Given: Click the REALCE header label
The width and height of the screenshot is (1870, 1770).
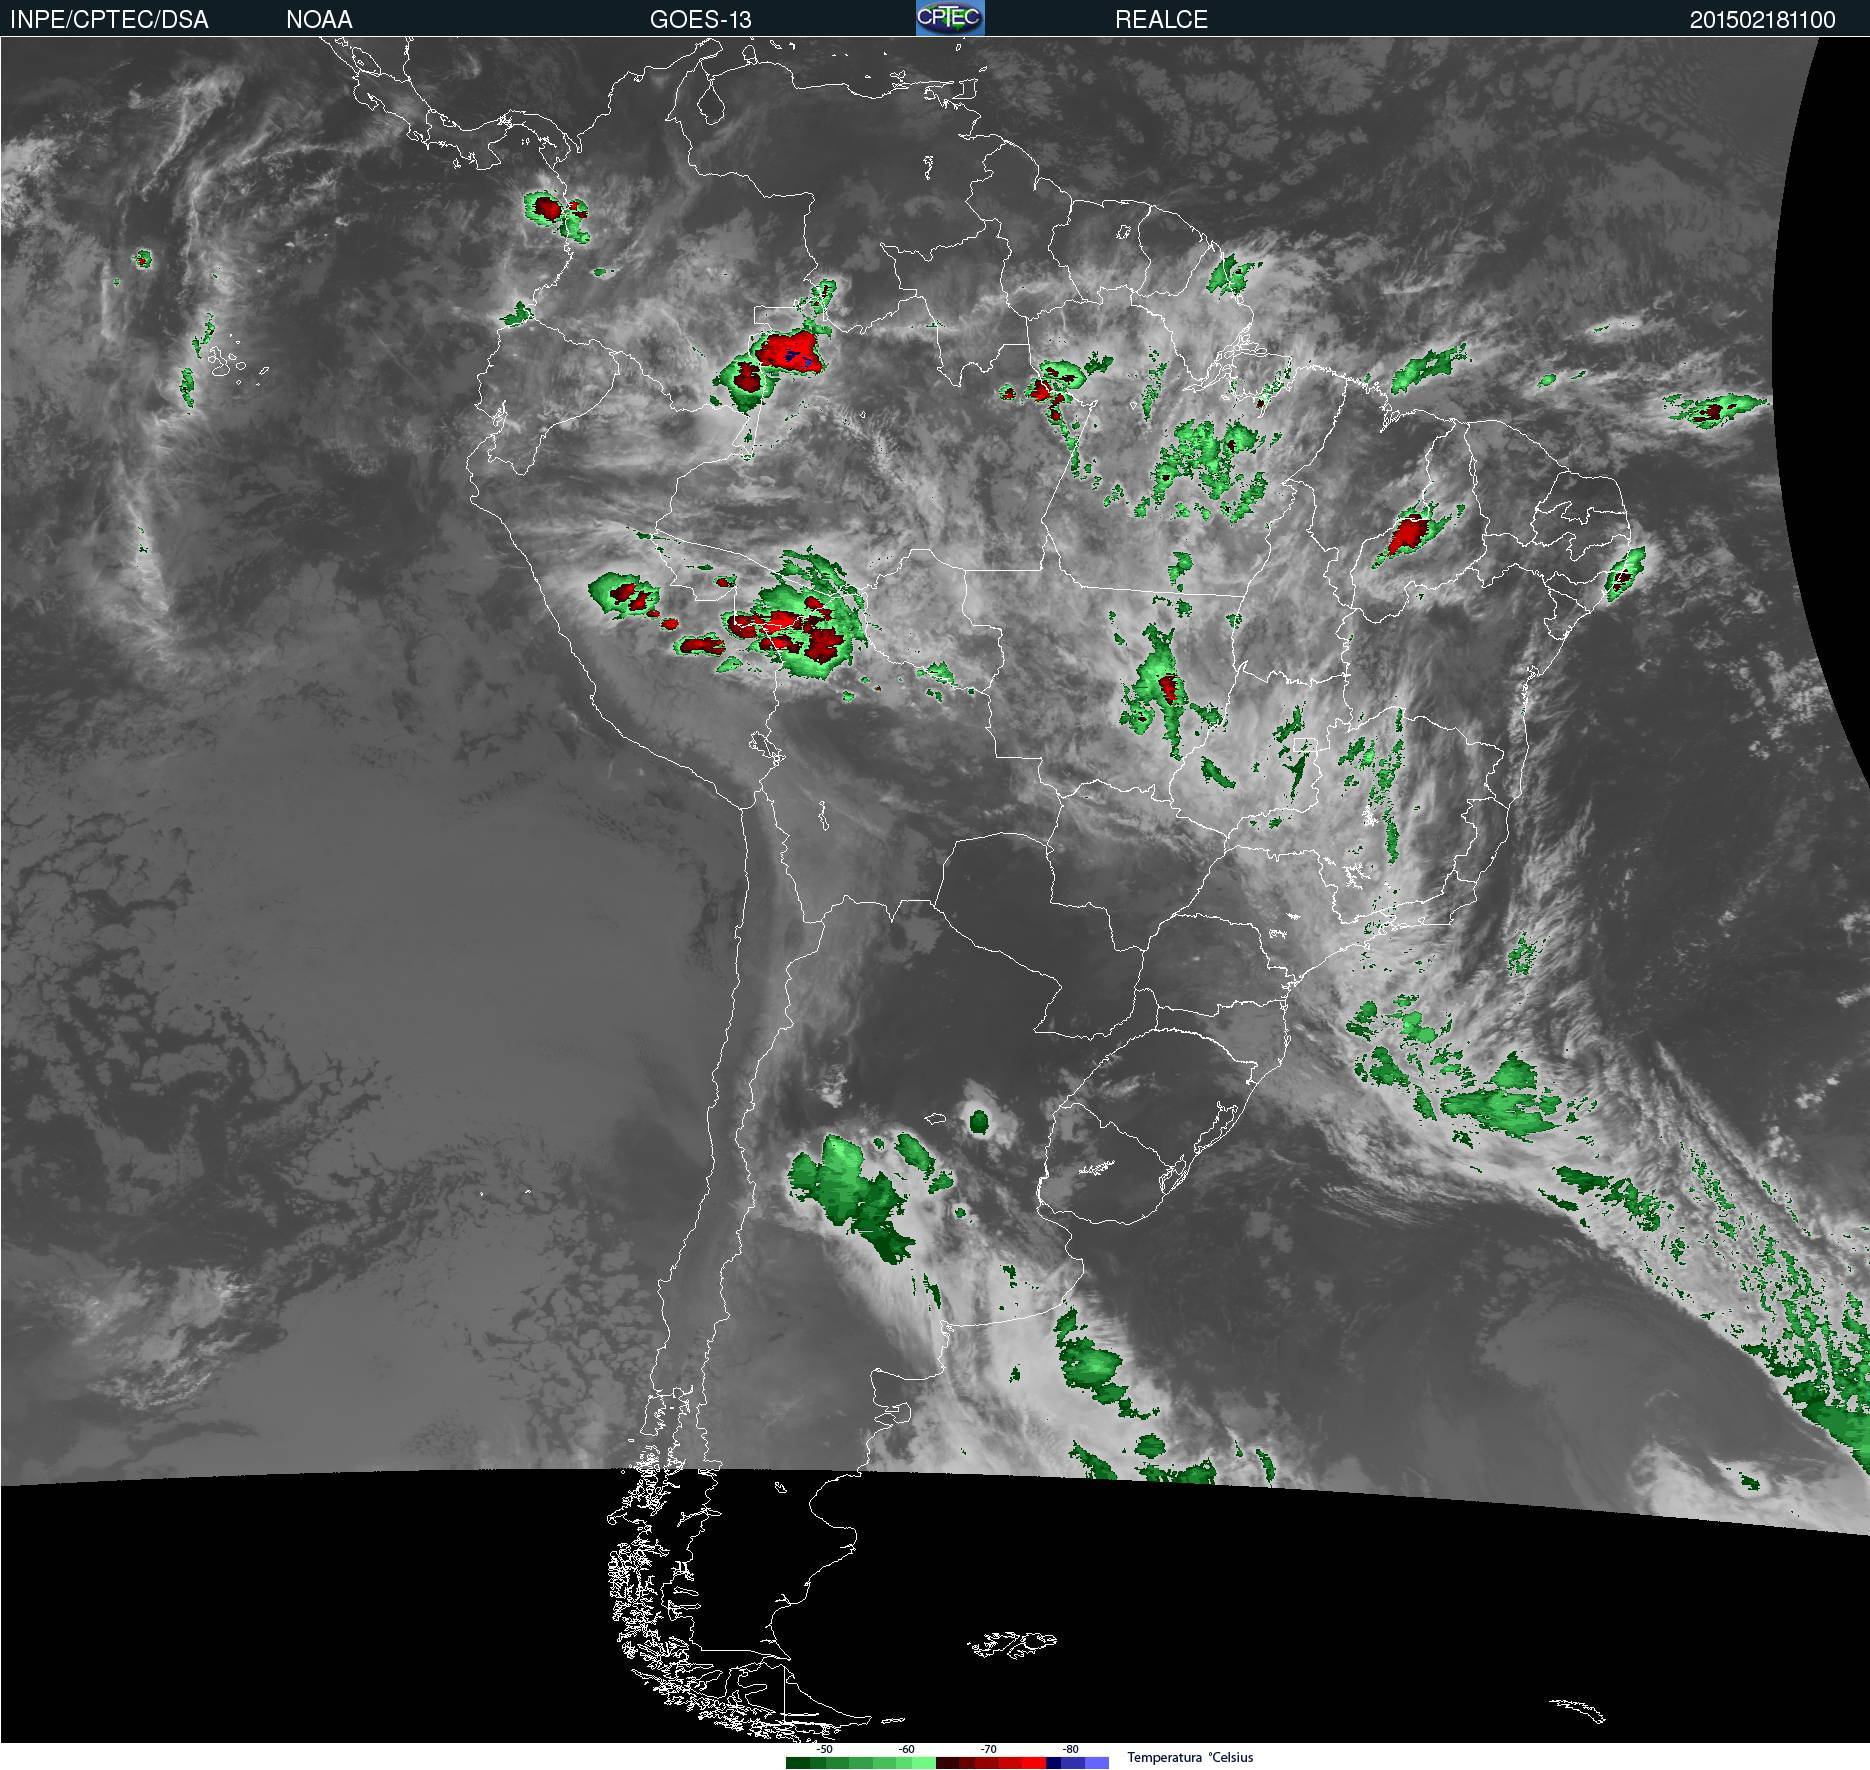Looking at the screenshot, I should (x=1161, y=19).
